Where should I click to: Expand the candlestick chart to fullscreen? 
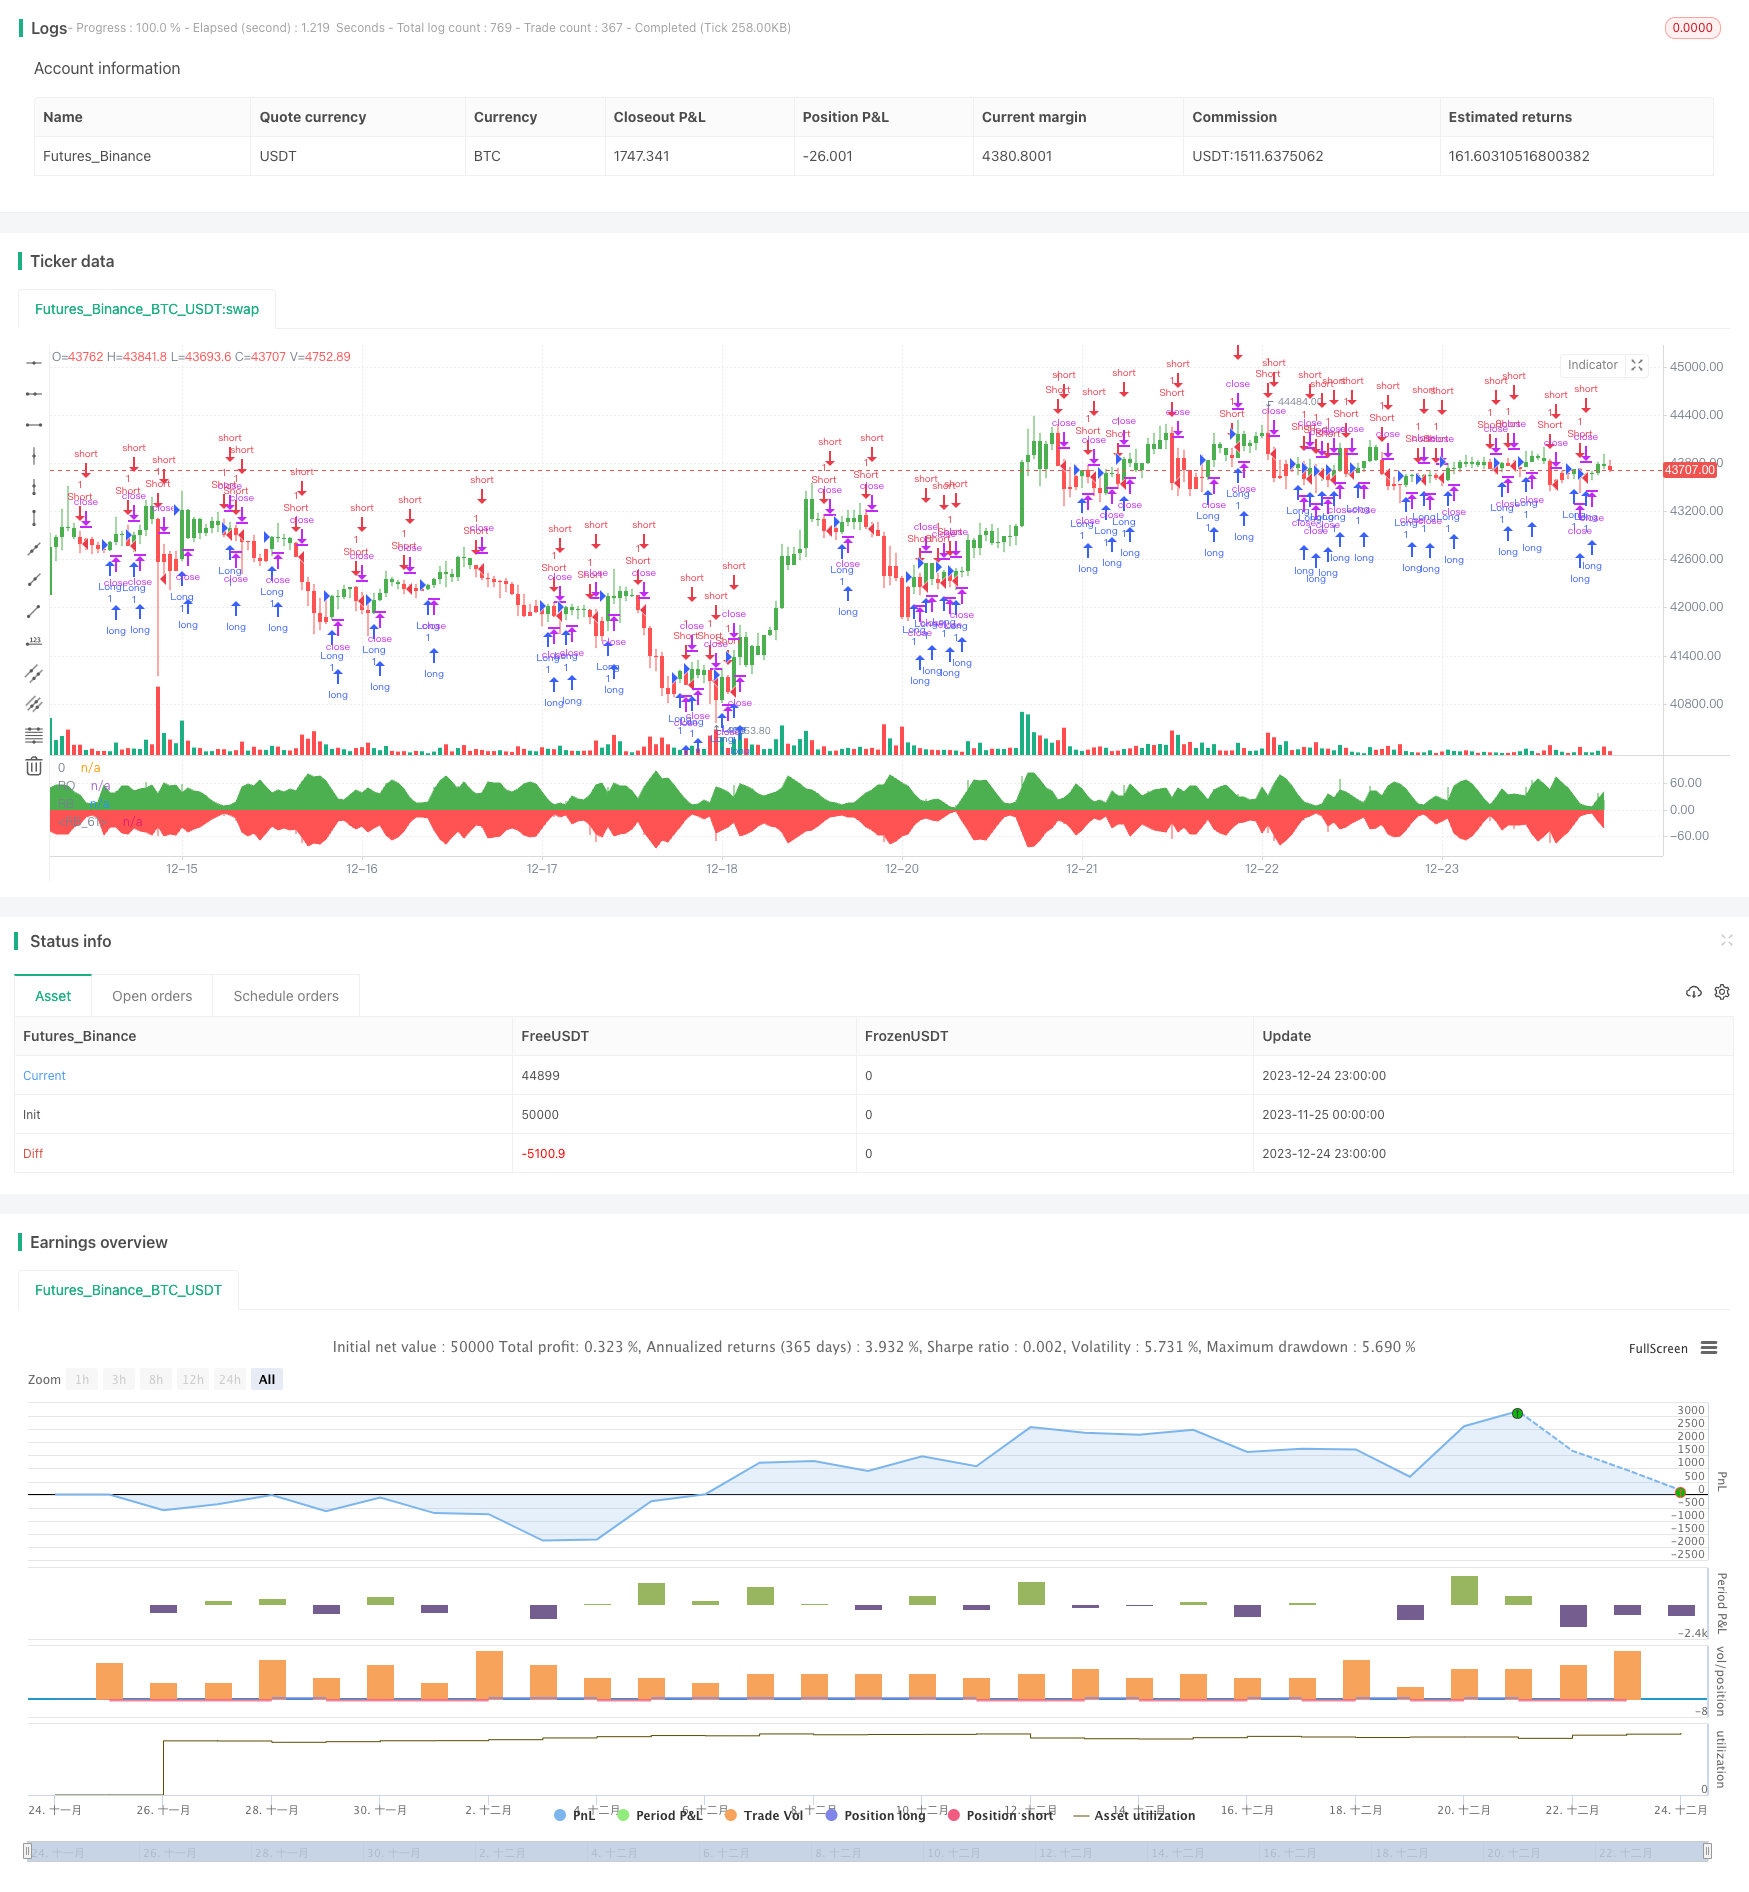click(1637, 365)
